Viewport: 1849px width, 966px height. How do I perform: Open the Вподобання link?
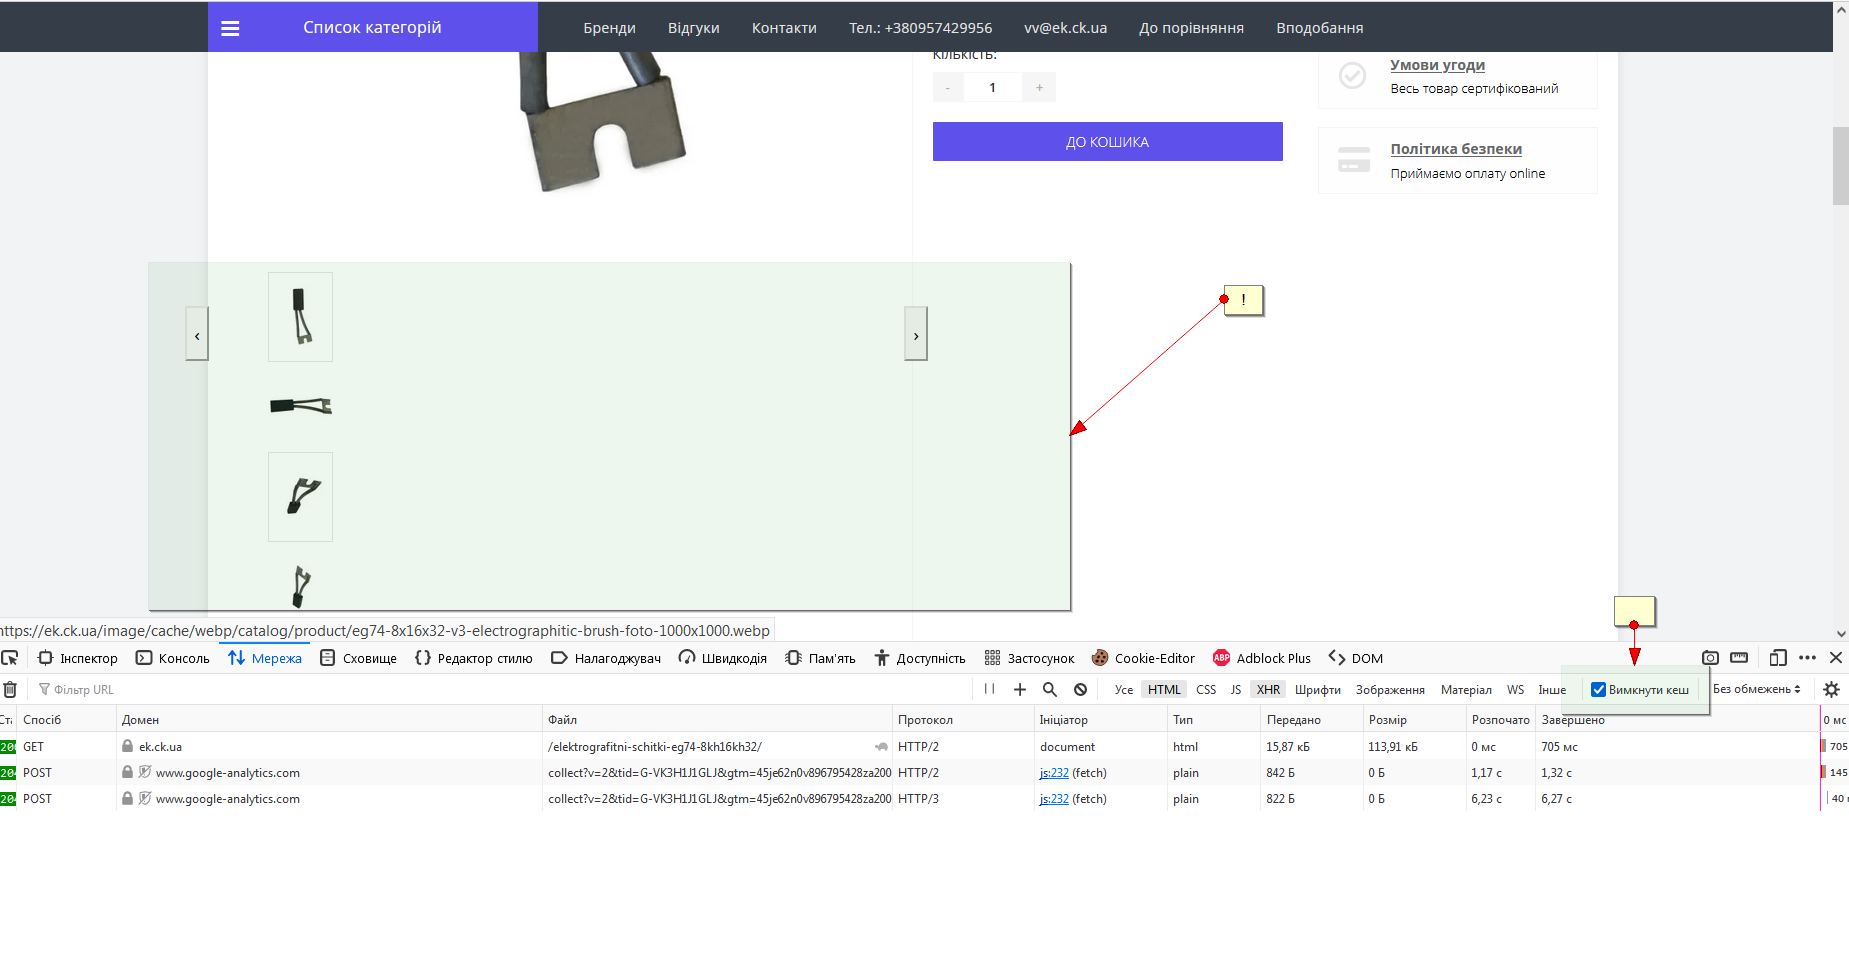point(1320,28)
